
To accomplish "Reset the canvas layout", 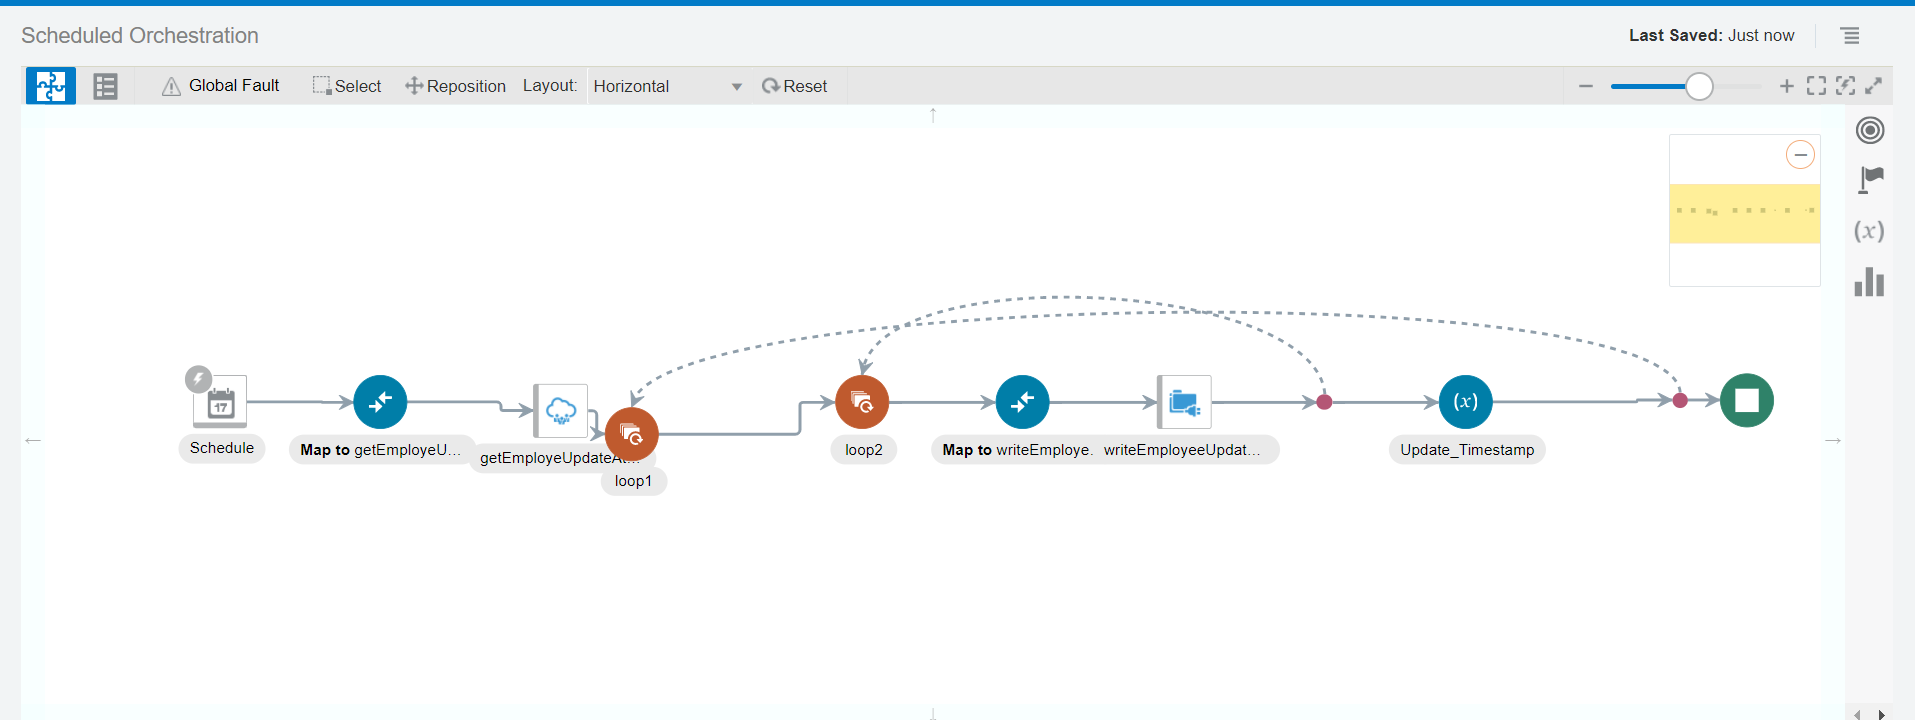I will [795, 86].
